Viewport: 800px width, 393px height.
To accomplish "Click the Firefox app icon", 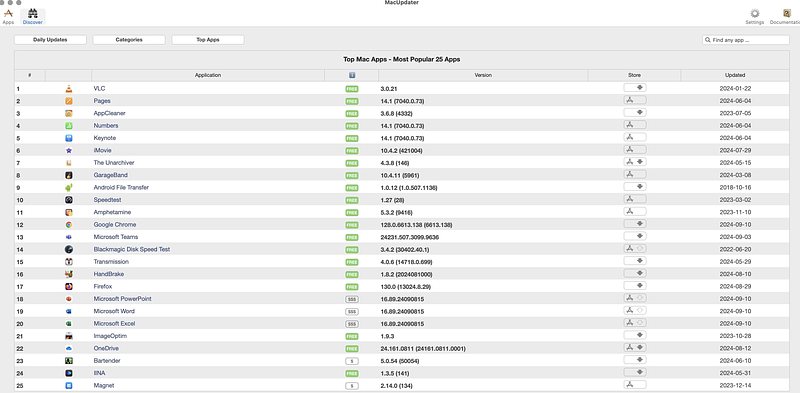I will click(x=69, y=286).
